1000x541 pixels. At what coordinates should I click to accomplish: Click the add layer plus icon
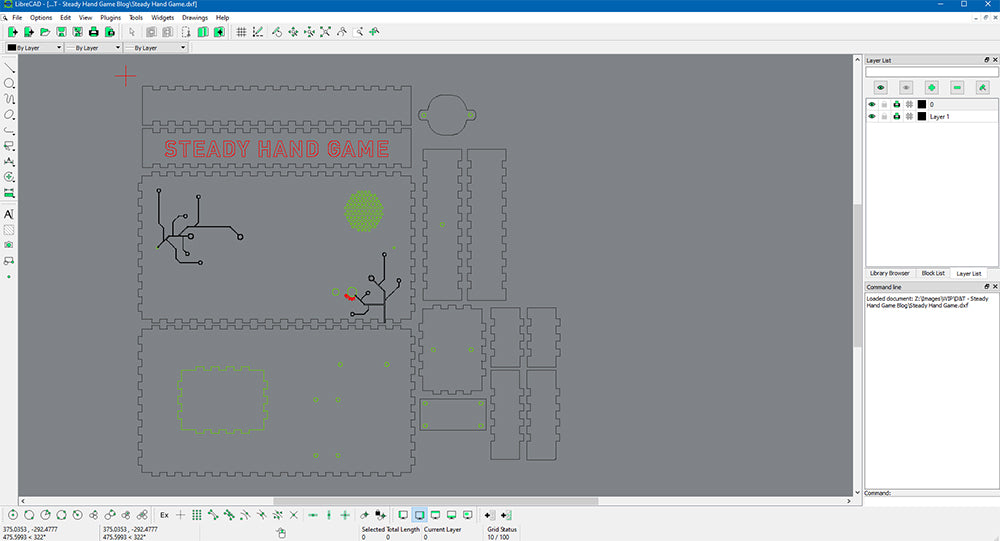931,88
